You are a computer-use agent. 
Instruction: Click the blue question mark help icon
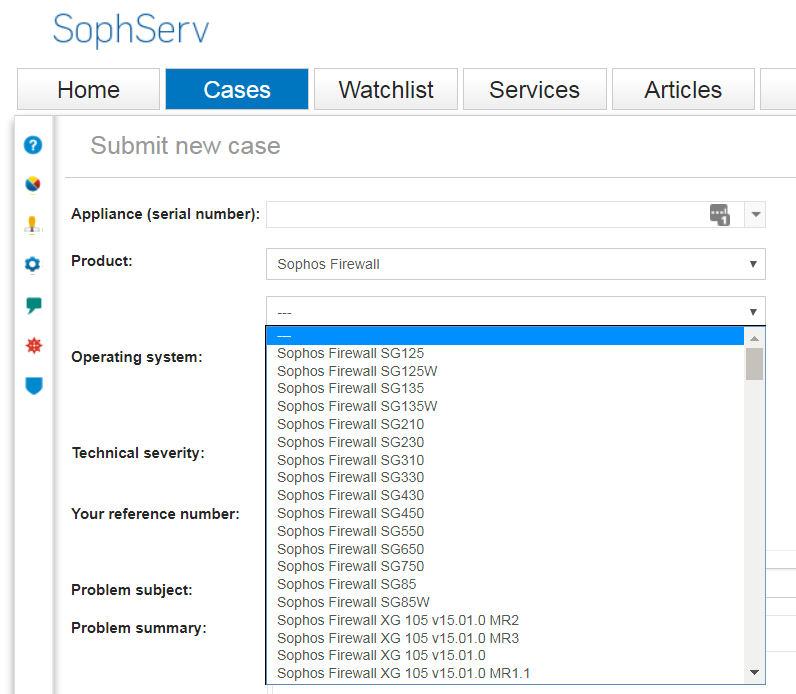[33, 146]
